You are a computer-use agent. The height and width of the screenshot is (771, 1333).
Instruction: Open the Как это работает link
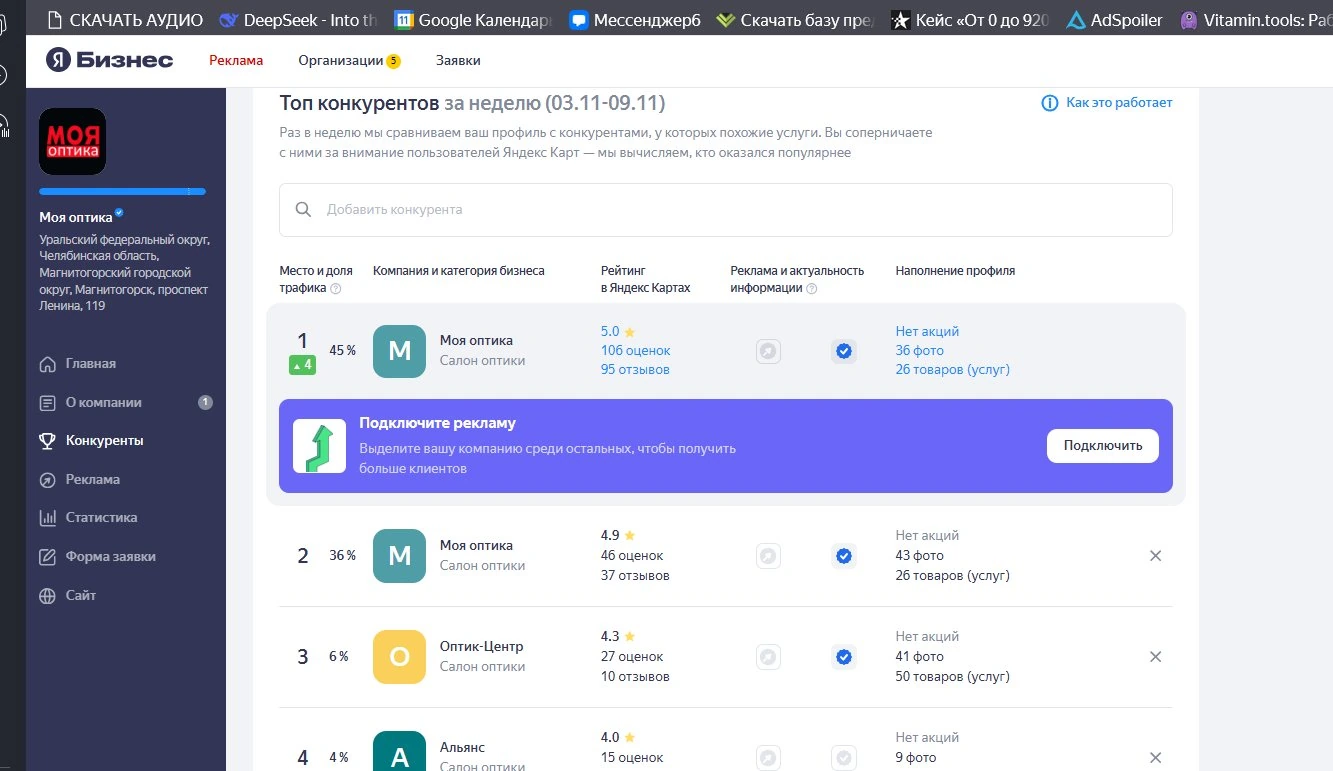(1119, 103)
